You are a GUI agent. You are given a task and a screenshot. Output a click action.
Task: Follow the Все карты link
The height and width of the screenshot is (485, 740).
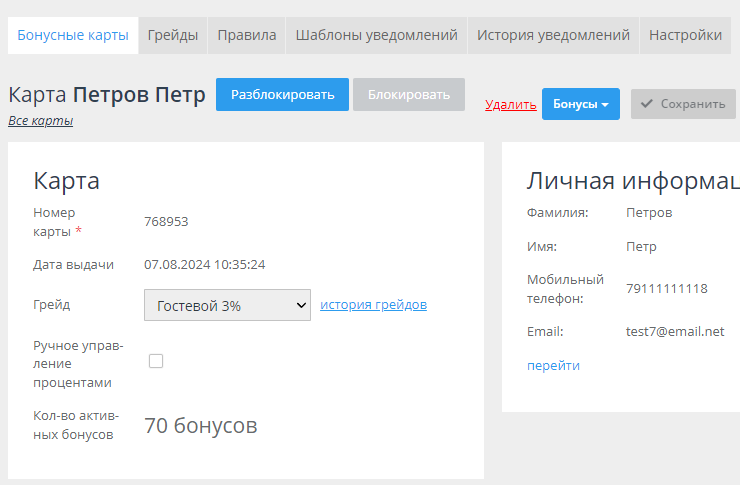point(40,121)
